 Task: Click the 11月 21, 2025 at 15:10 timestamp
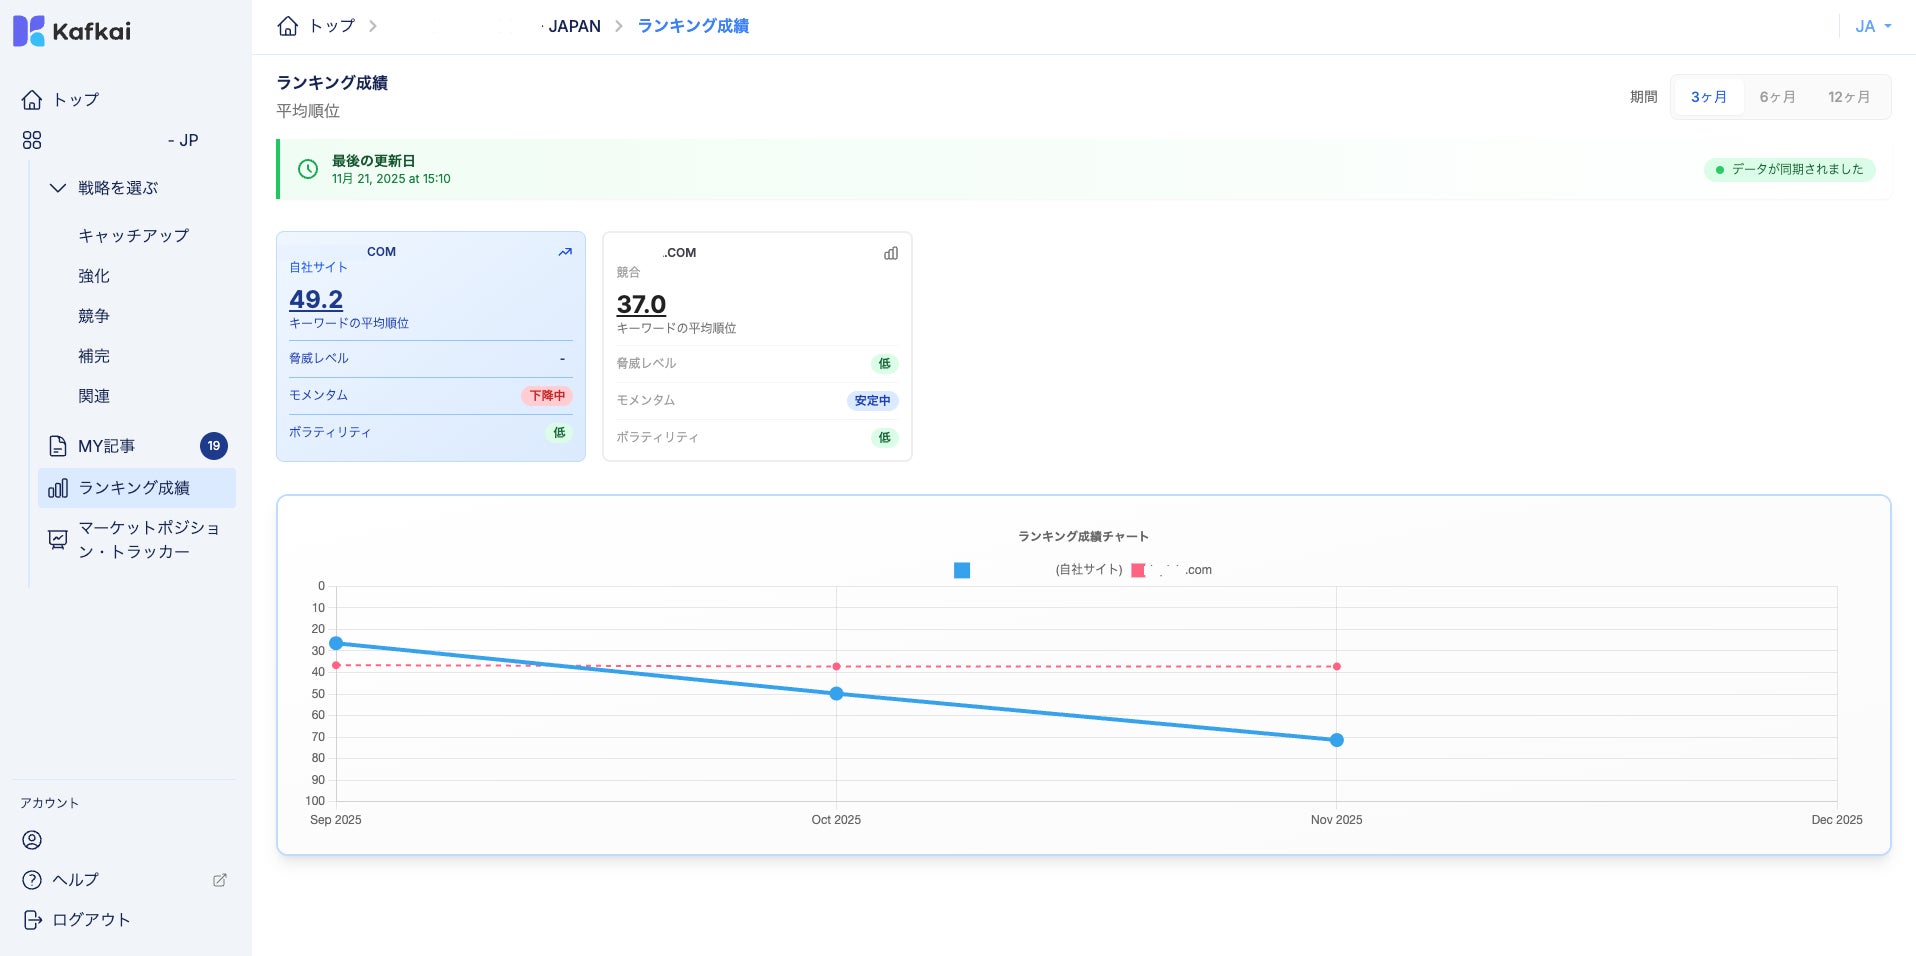(391, 179)
